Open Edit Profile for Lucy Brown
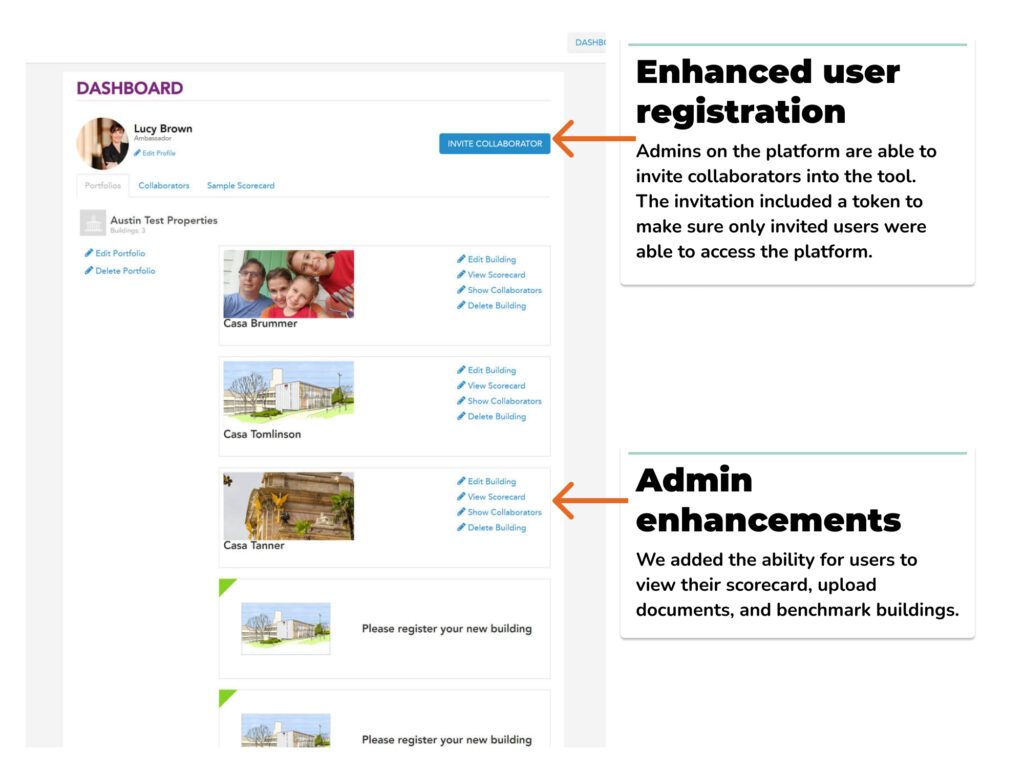1024x773 pixels. (x=160, y=153)
